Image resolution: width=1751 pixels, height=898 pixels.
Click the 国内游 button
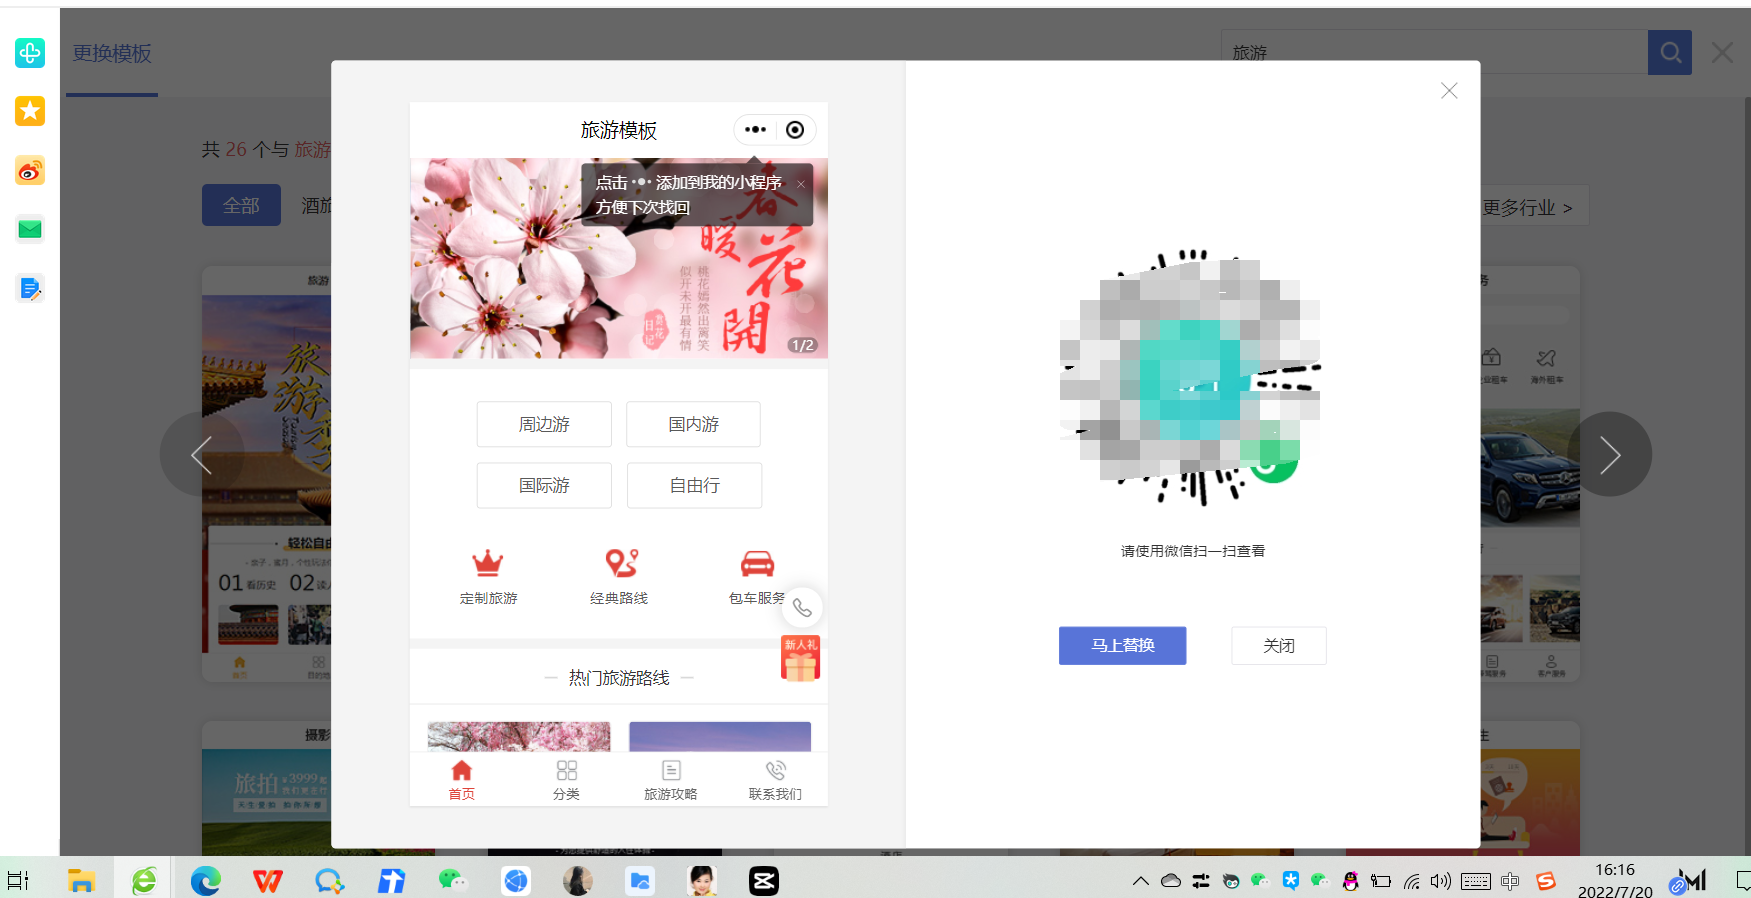[x=693, y=424]
